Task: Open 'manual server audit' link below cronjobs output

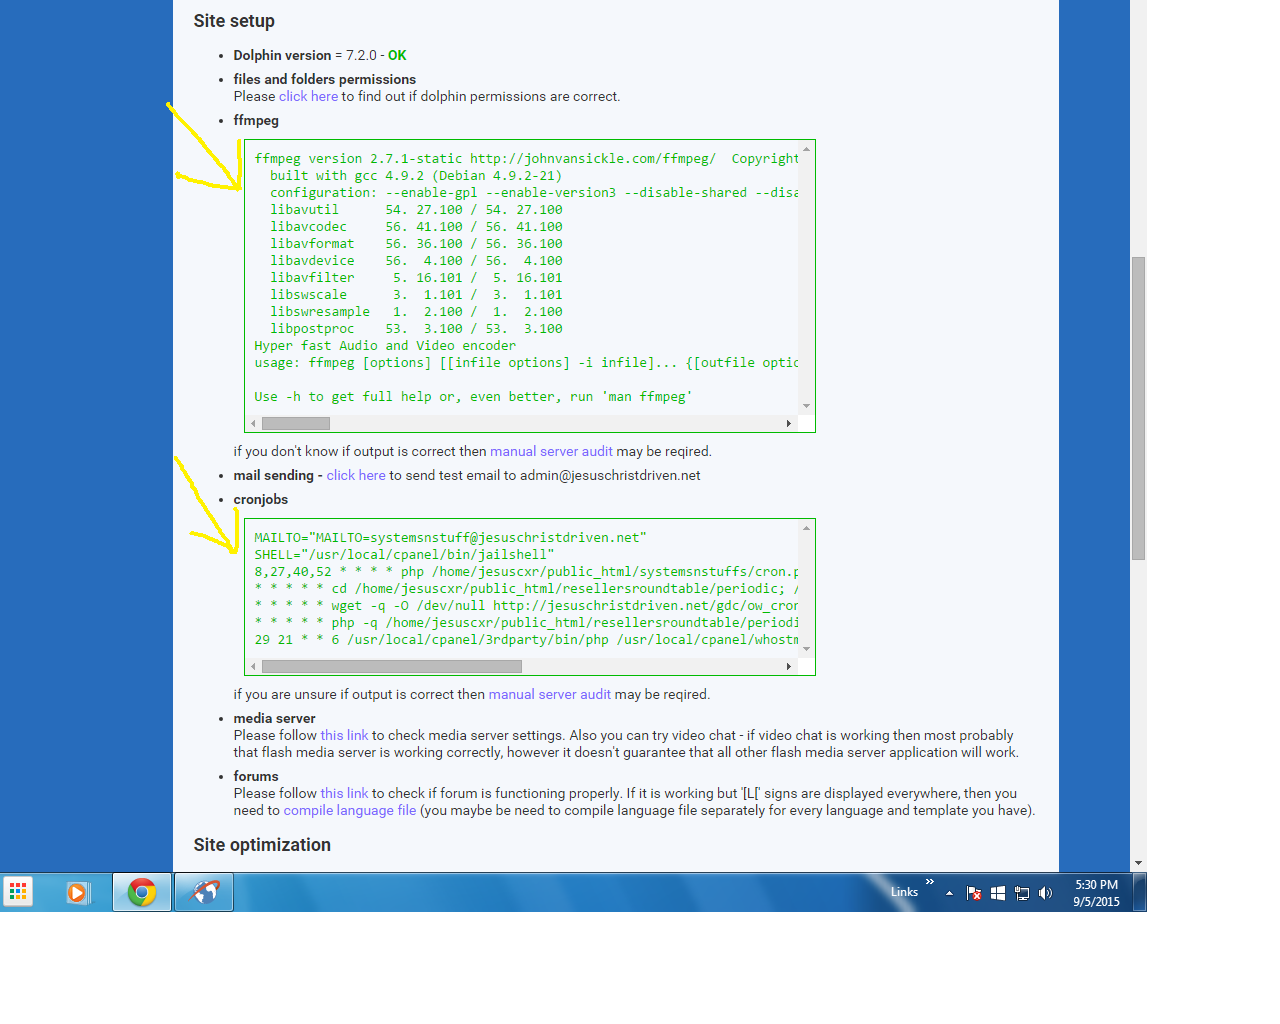Action: pos(550,694)
